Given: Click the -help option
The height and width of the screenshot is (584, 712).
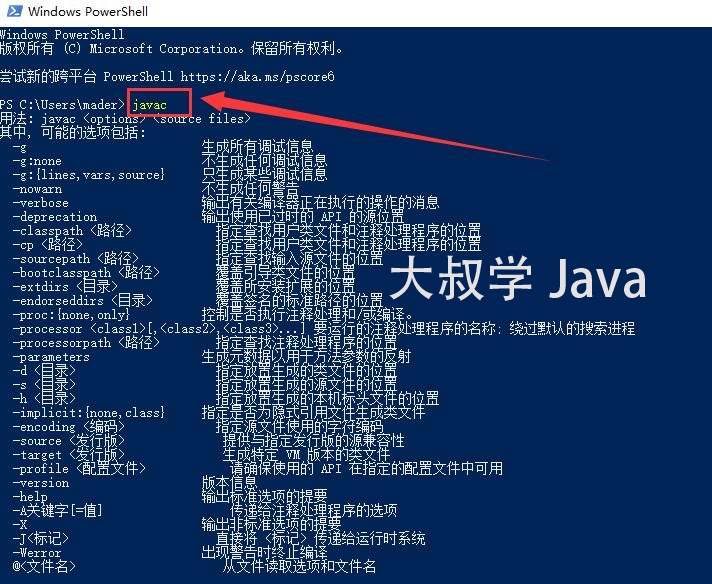Looking at the screenshot, I should [x=30, y=497].
